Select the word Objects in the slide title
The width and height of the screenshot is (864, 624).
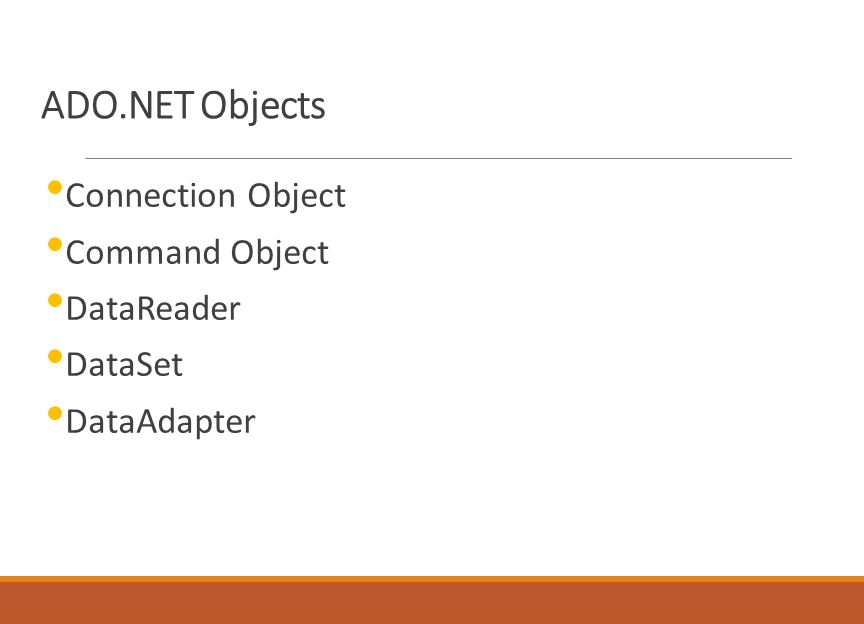tap(263, 107)
